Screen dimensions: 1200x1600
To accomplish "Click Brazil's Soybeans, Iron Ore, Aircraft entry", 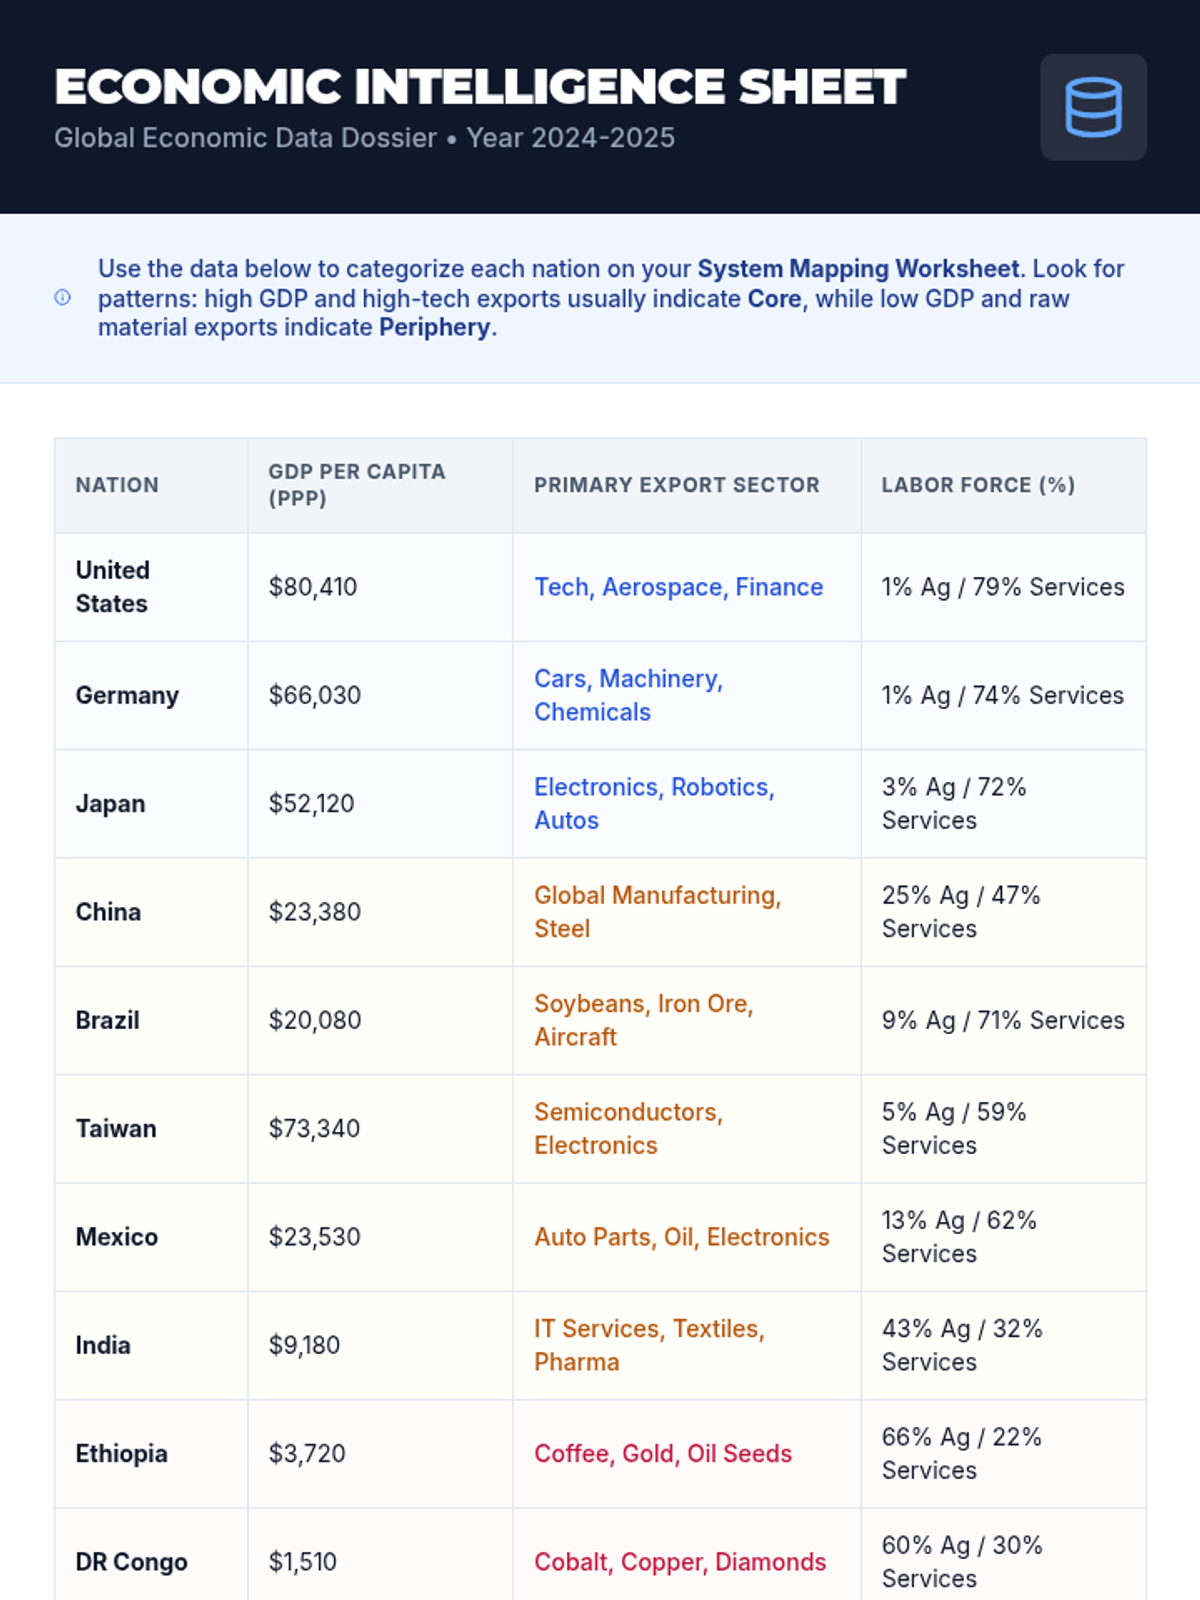I will pyautogui.click(x=643, y=1020).
